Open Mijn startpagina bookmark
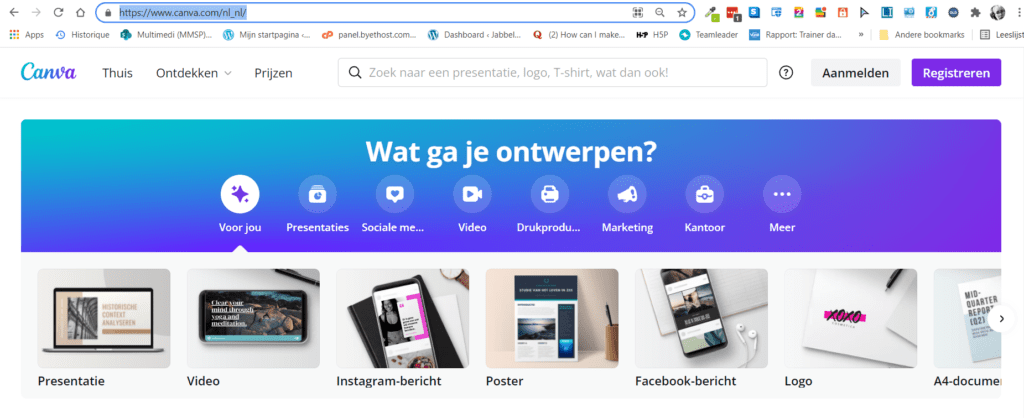Viewport: 1024px width, 418px height. (x=266, y=35)
